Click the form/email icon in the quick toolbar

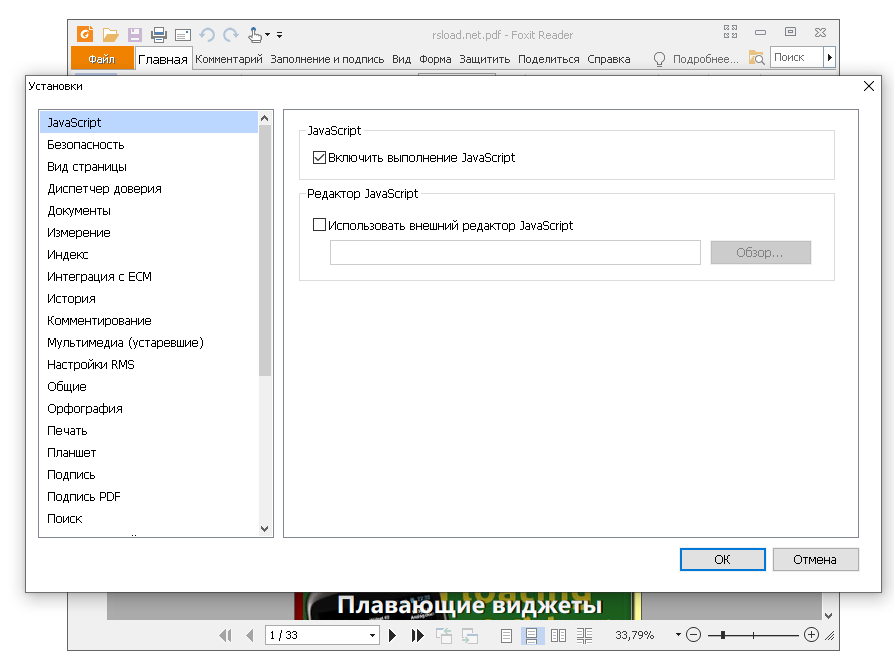pyautogui.click(x=182, y=35)
